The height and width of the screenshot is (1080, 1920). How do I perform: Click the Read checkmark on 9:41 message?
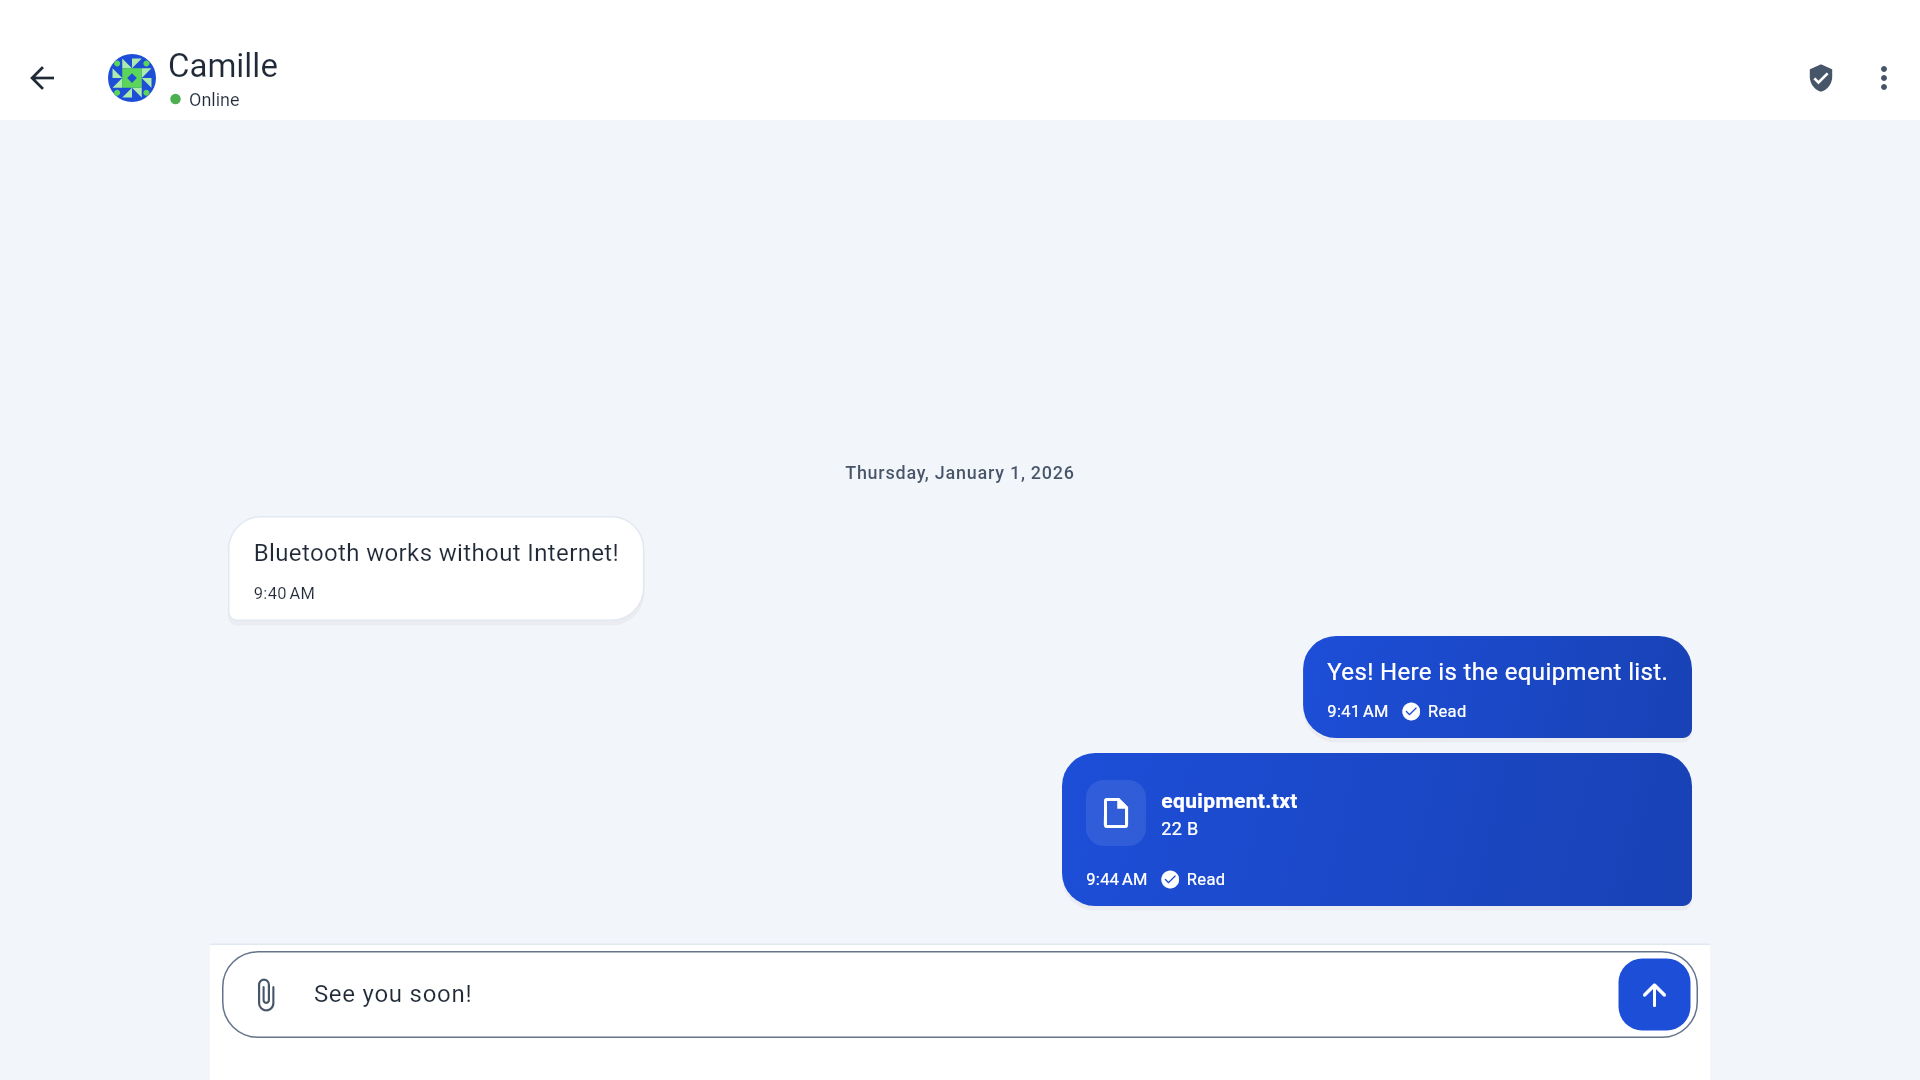pyautogui.click(x=1411, y=711)
